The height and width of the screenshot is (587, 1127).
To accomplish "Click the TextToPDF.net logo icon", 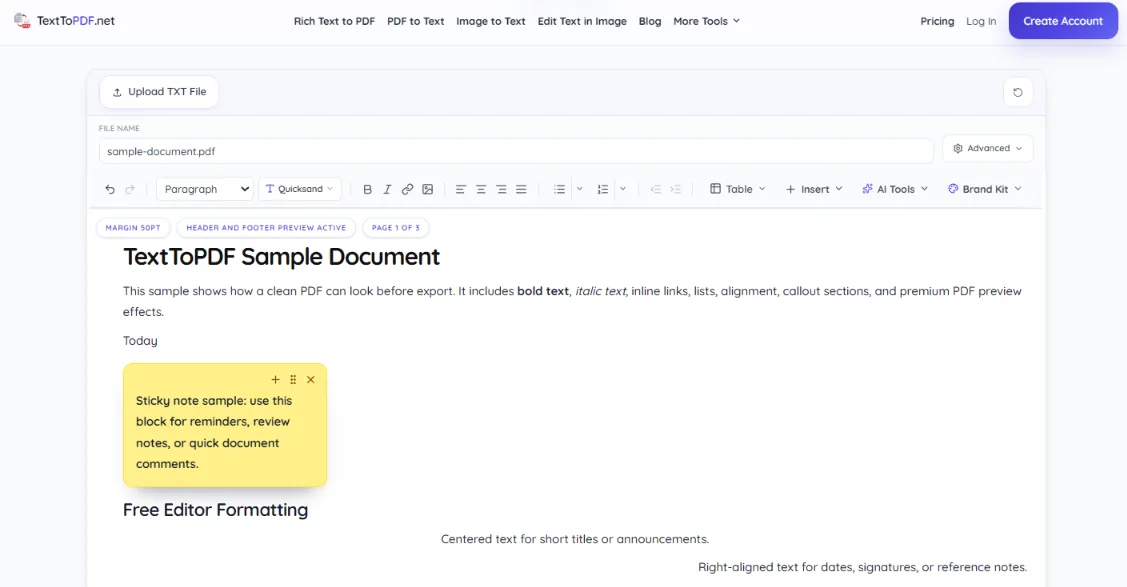I will pyautogui.click(x=22, y=21).
